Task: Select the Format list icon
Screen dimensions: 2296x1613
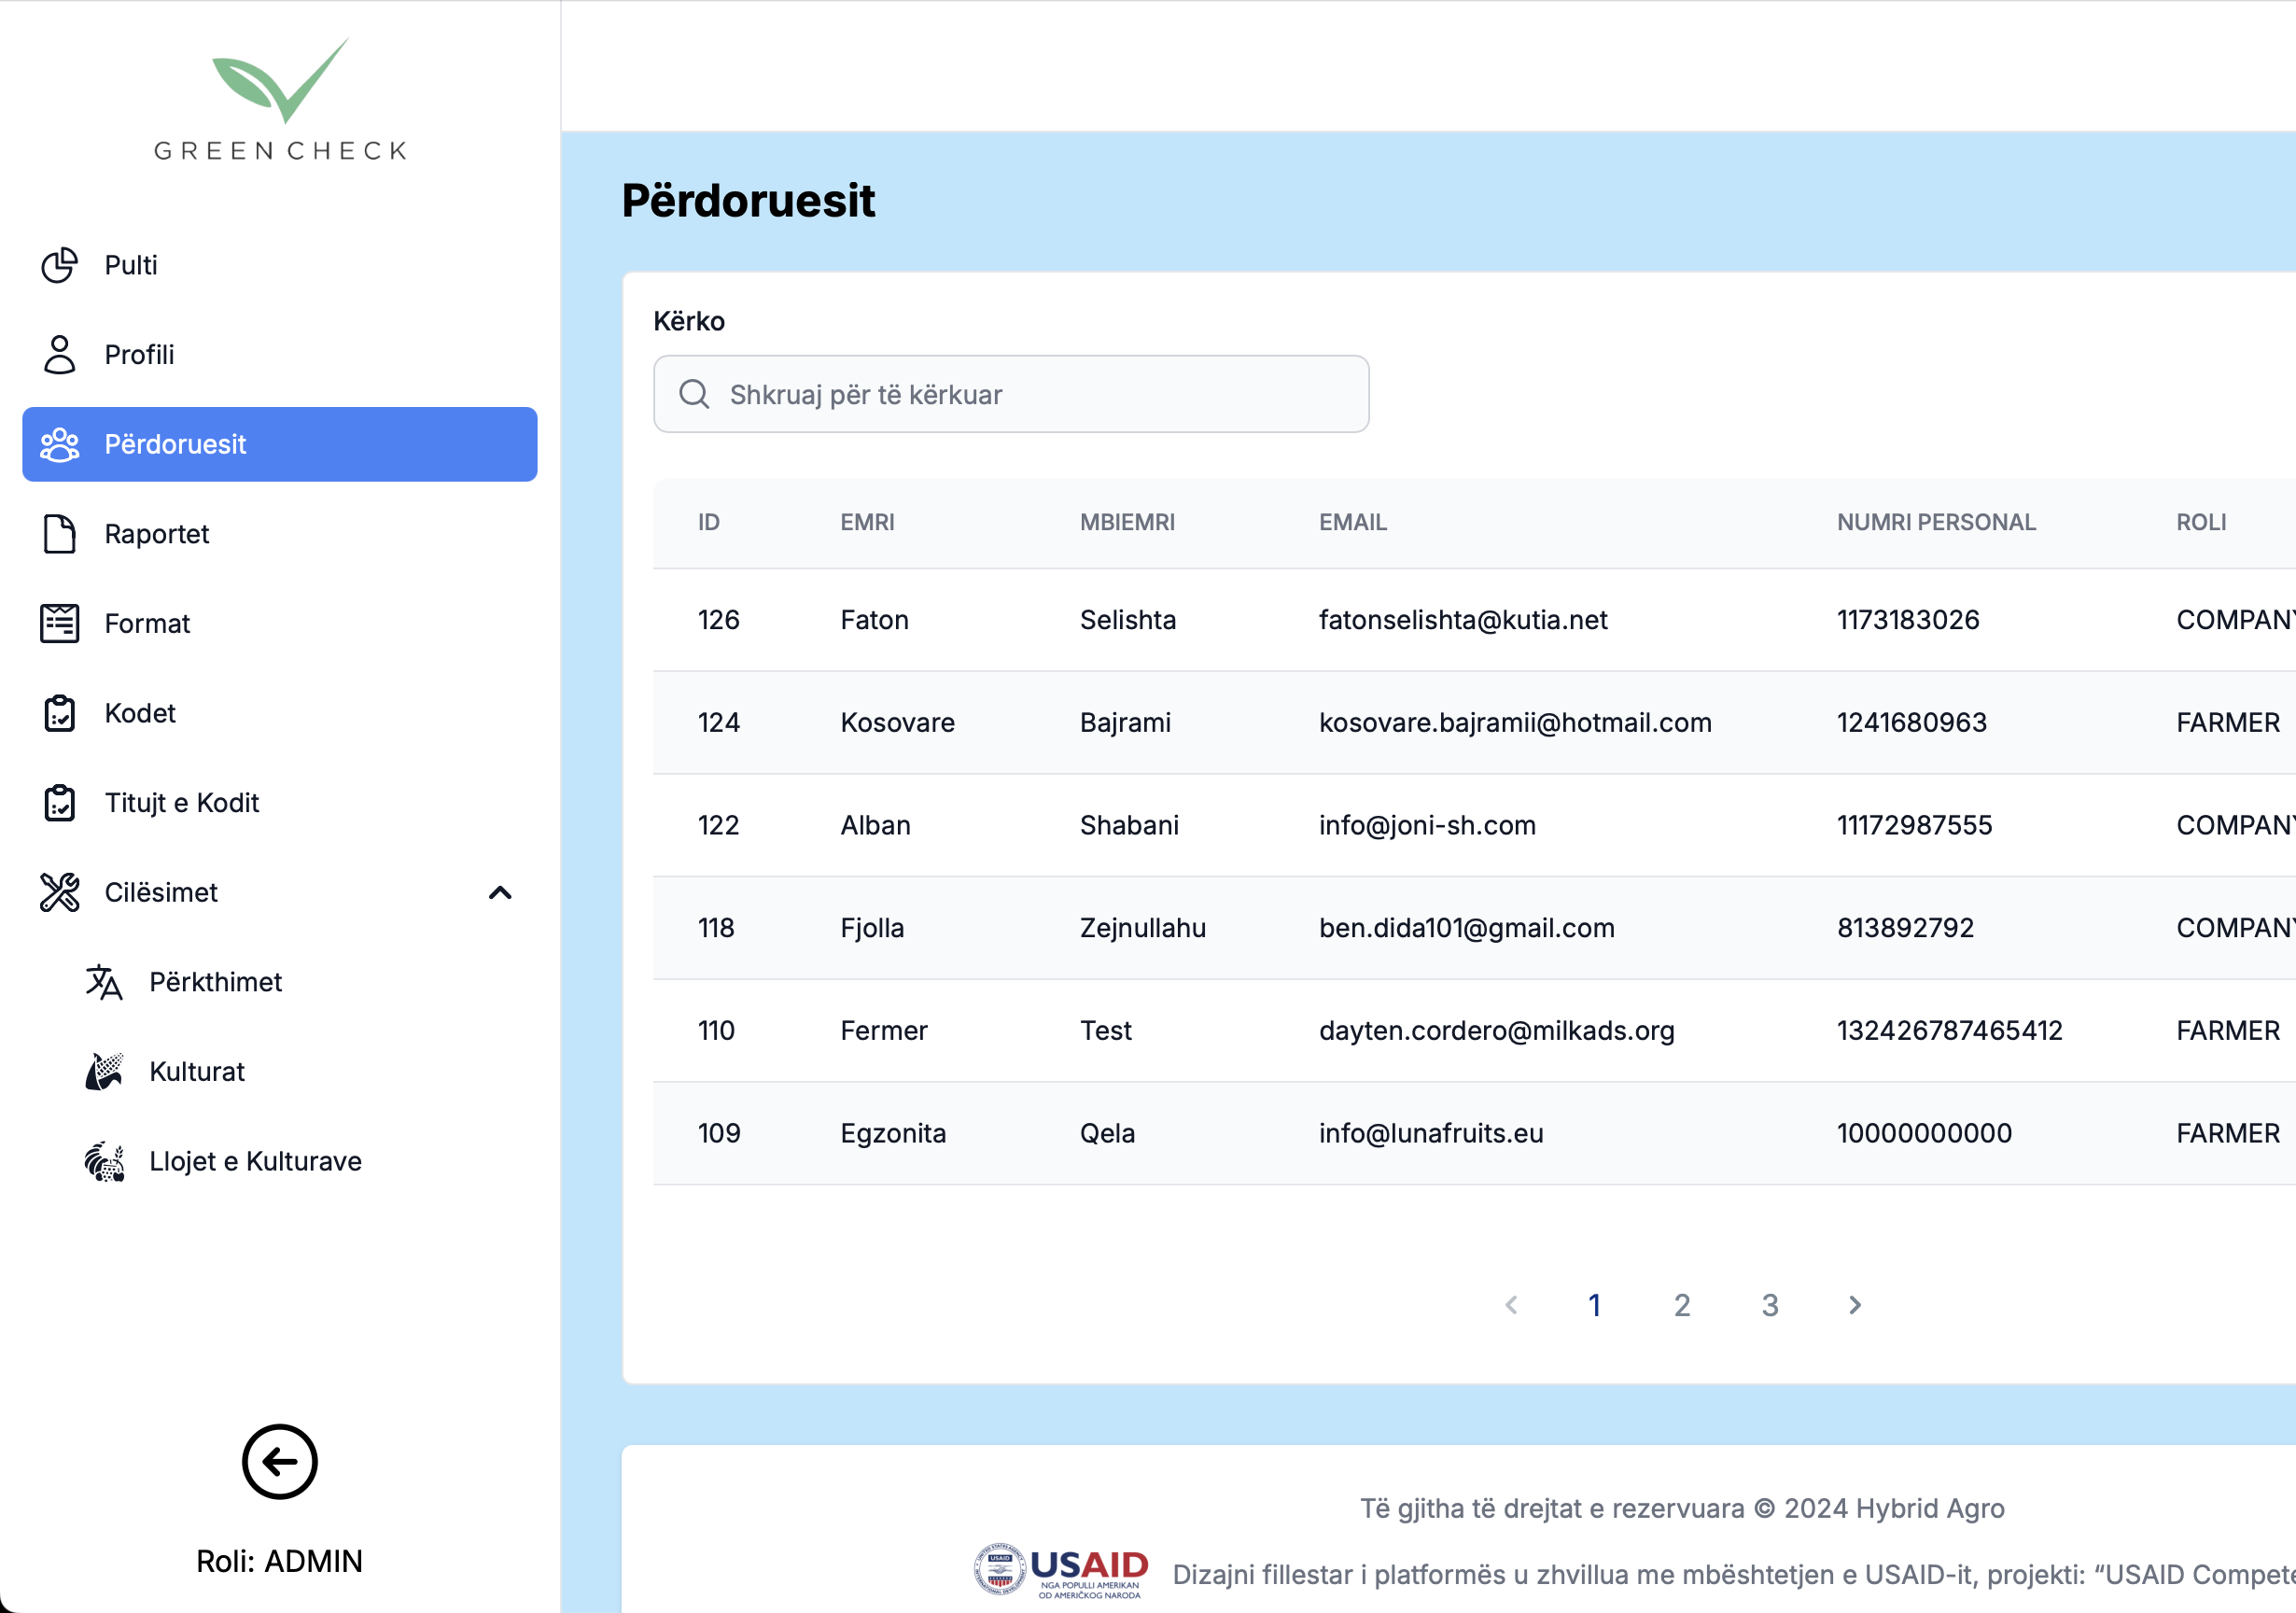Action: point(59,624)
